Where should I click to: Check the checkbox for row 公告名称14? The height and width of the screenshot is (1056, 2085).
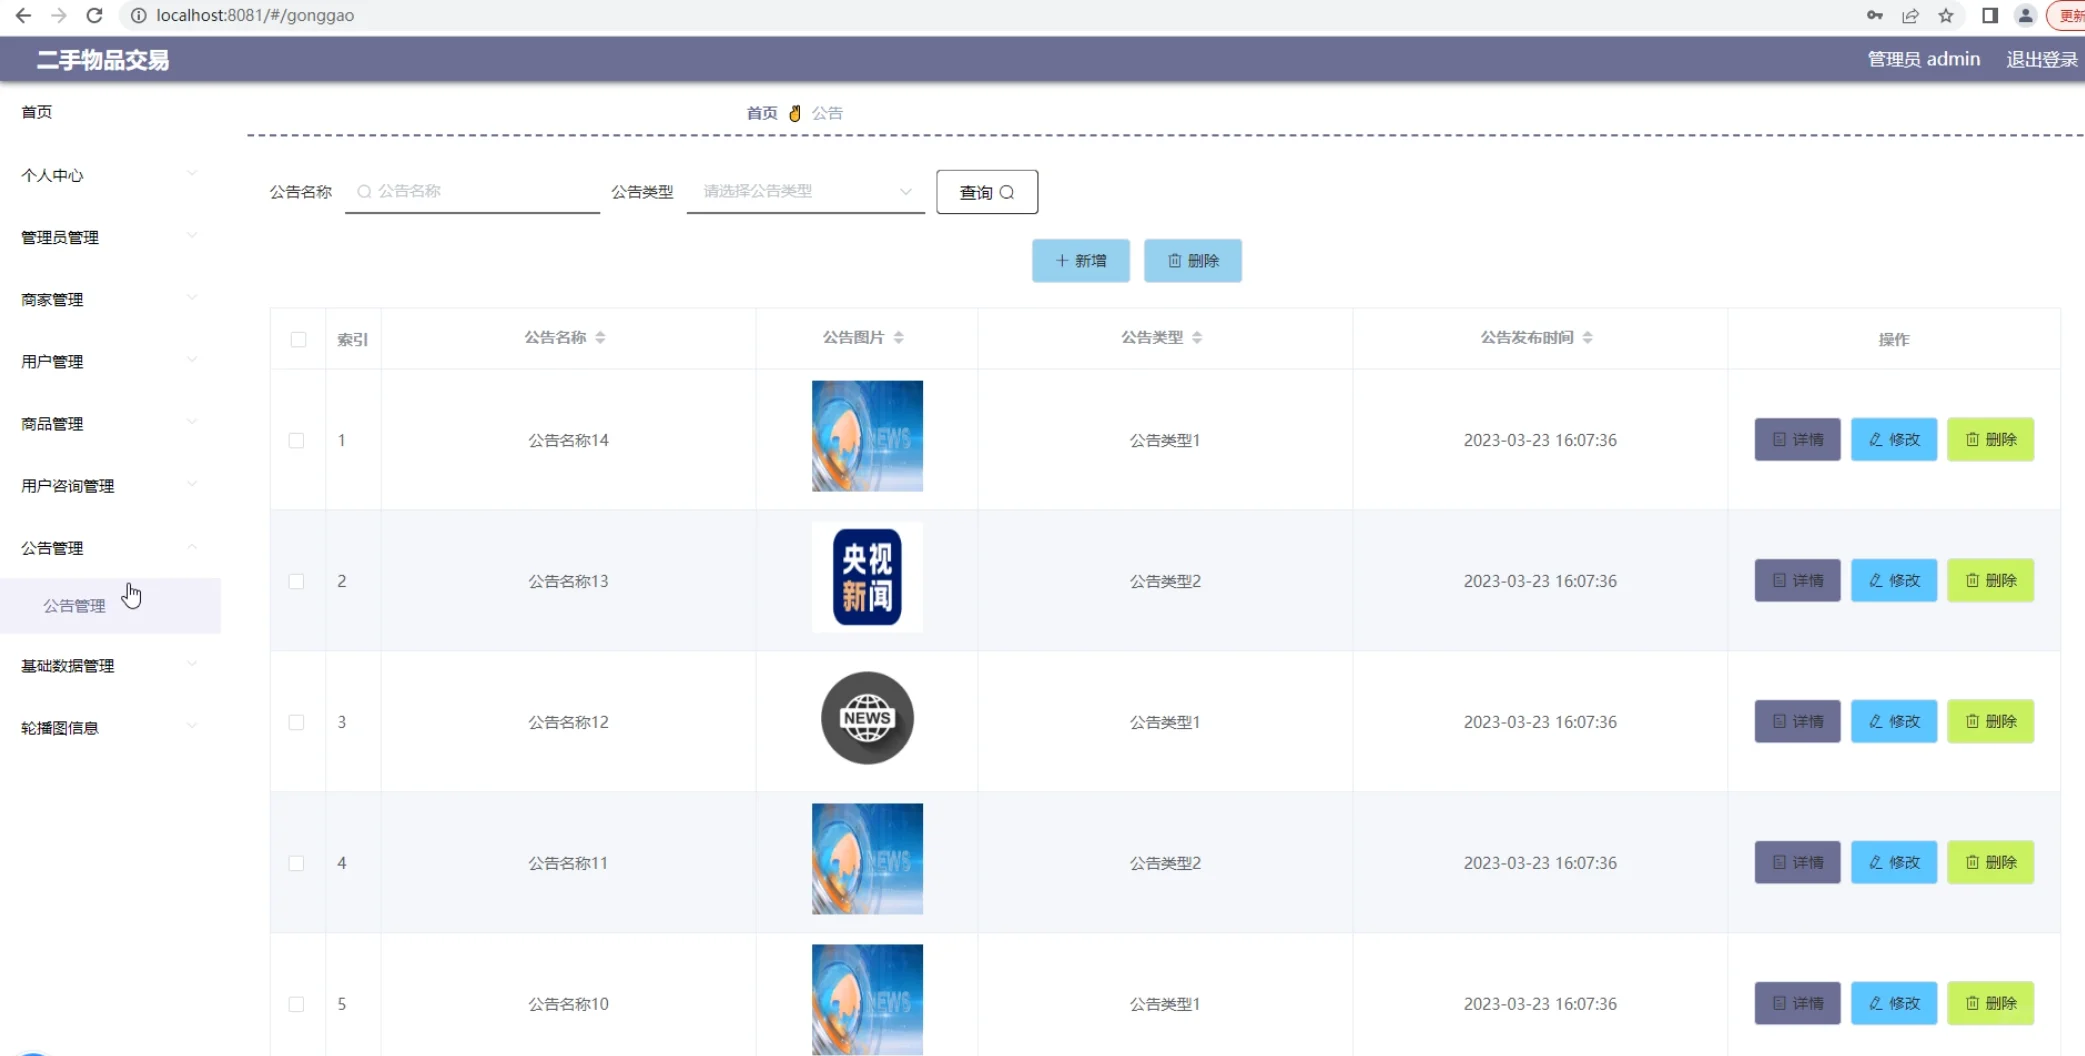(x=296, y=440)
